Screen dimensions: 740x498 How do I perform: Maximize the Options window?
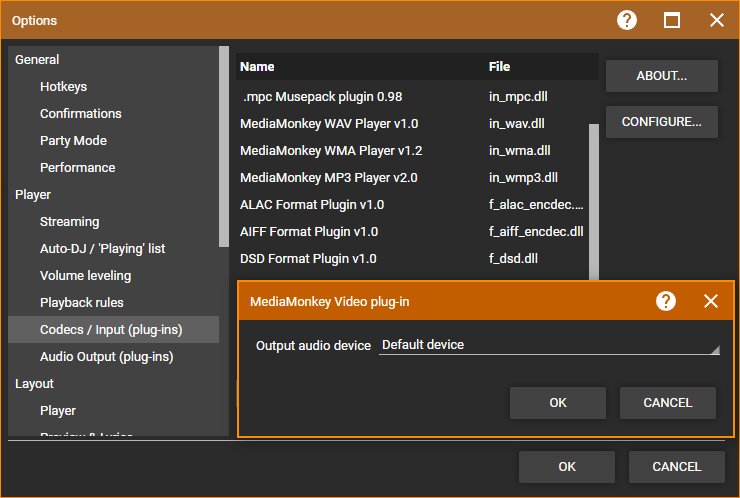[672, 20]
